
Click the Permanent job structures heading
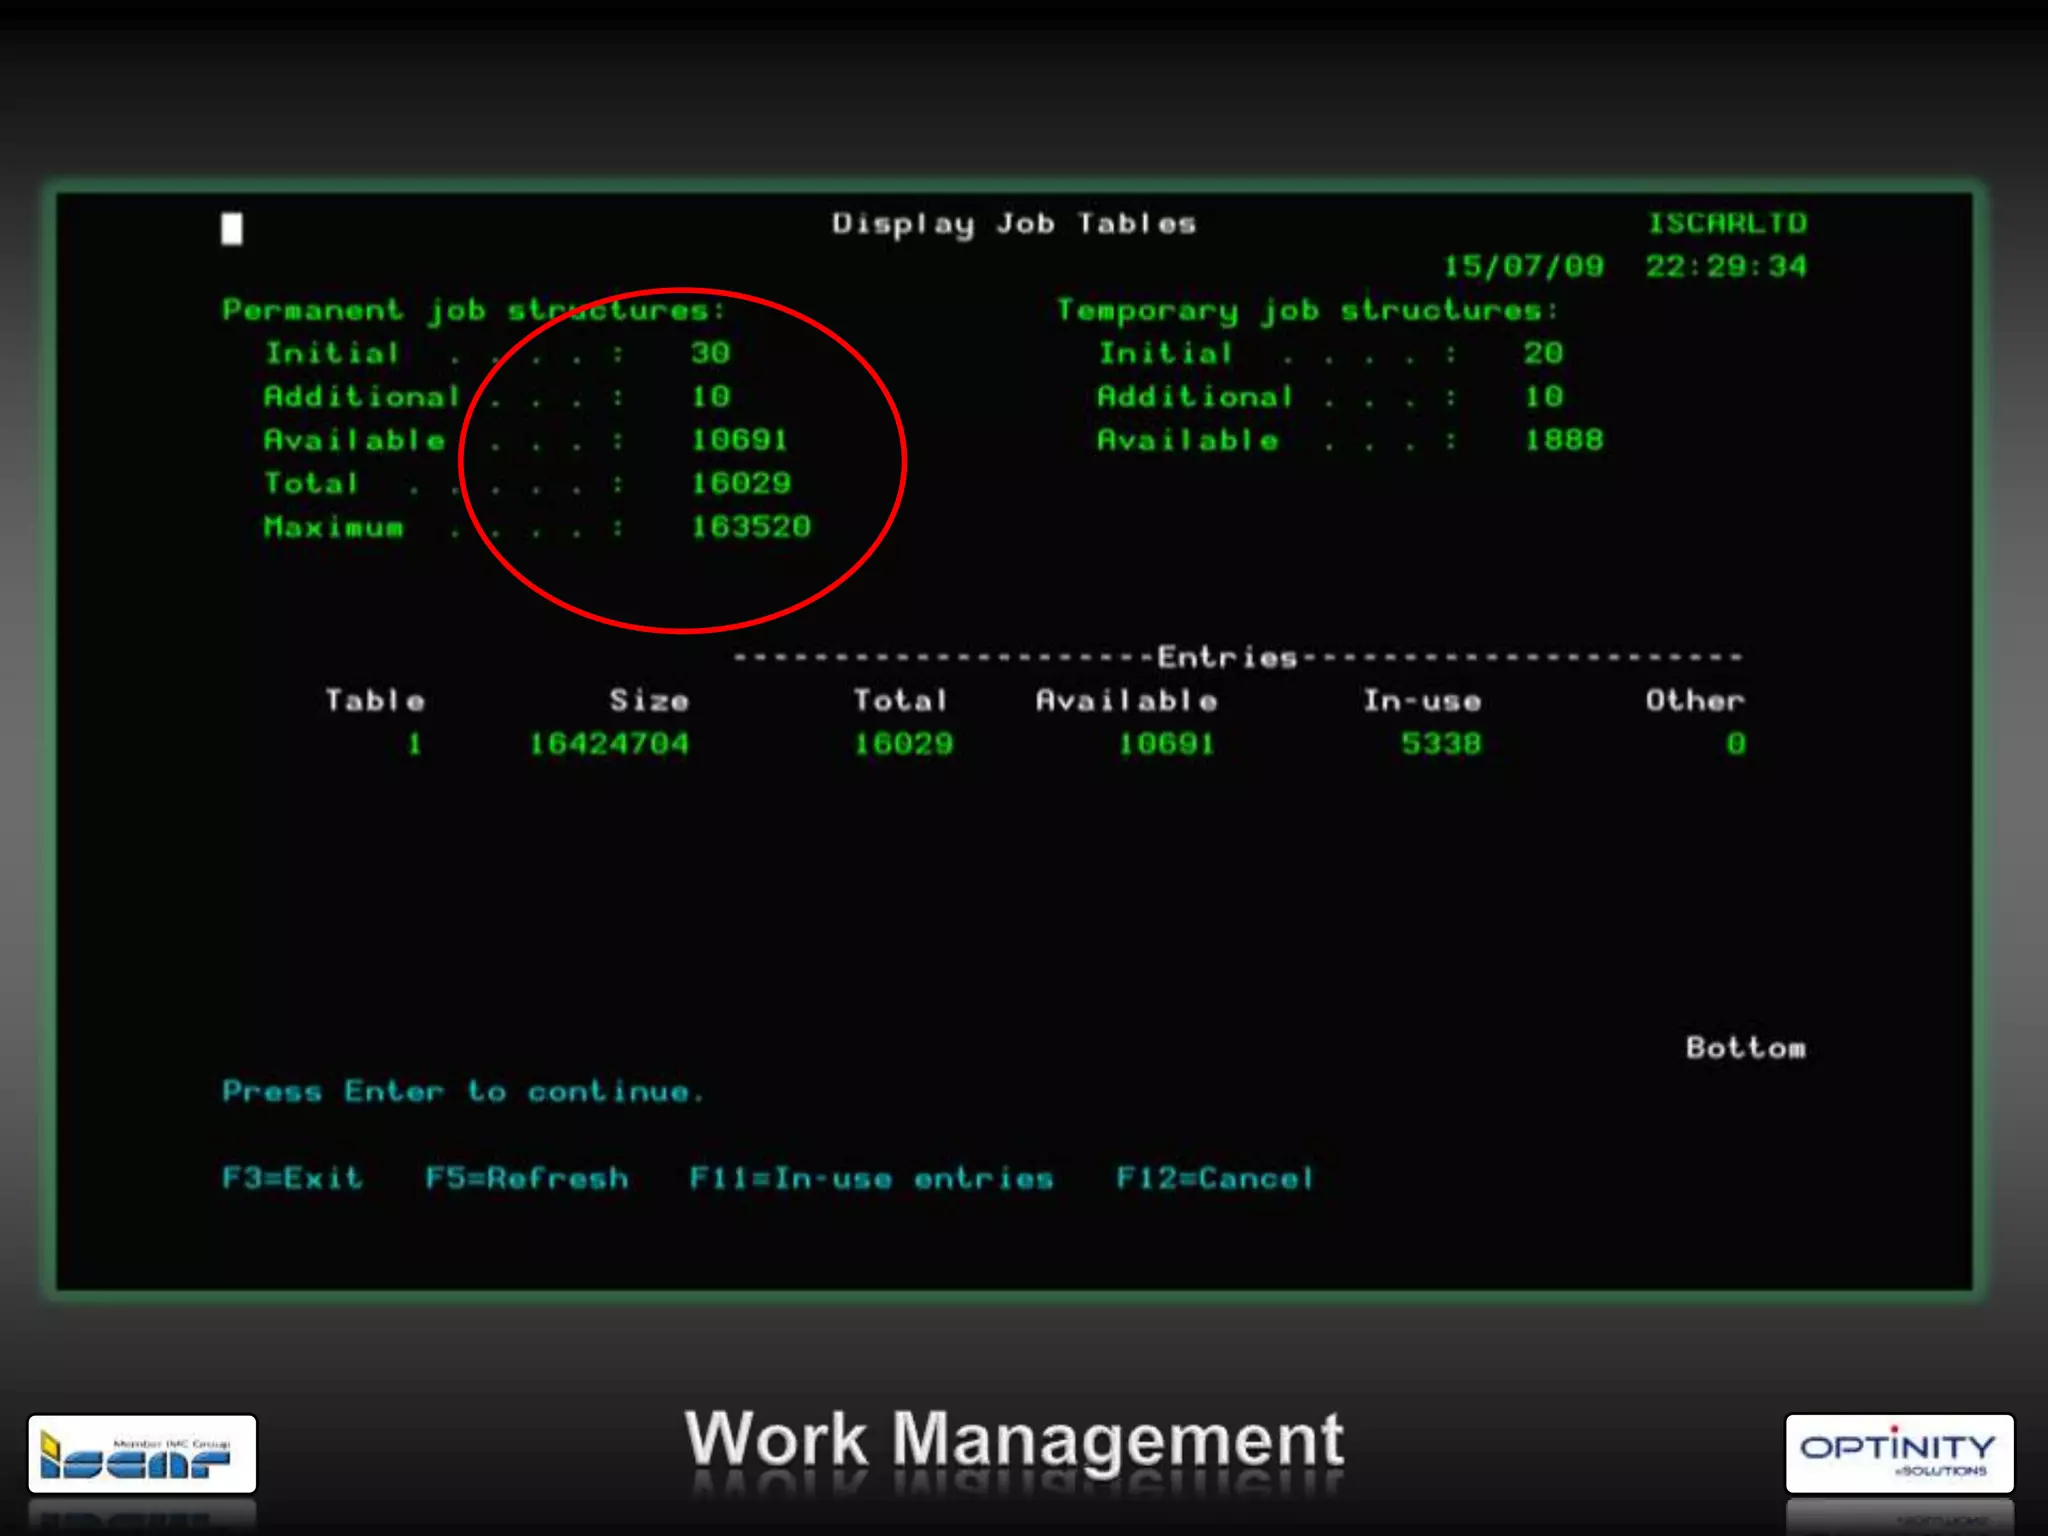(x=473, y=310)
